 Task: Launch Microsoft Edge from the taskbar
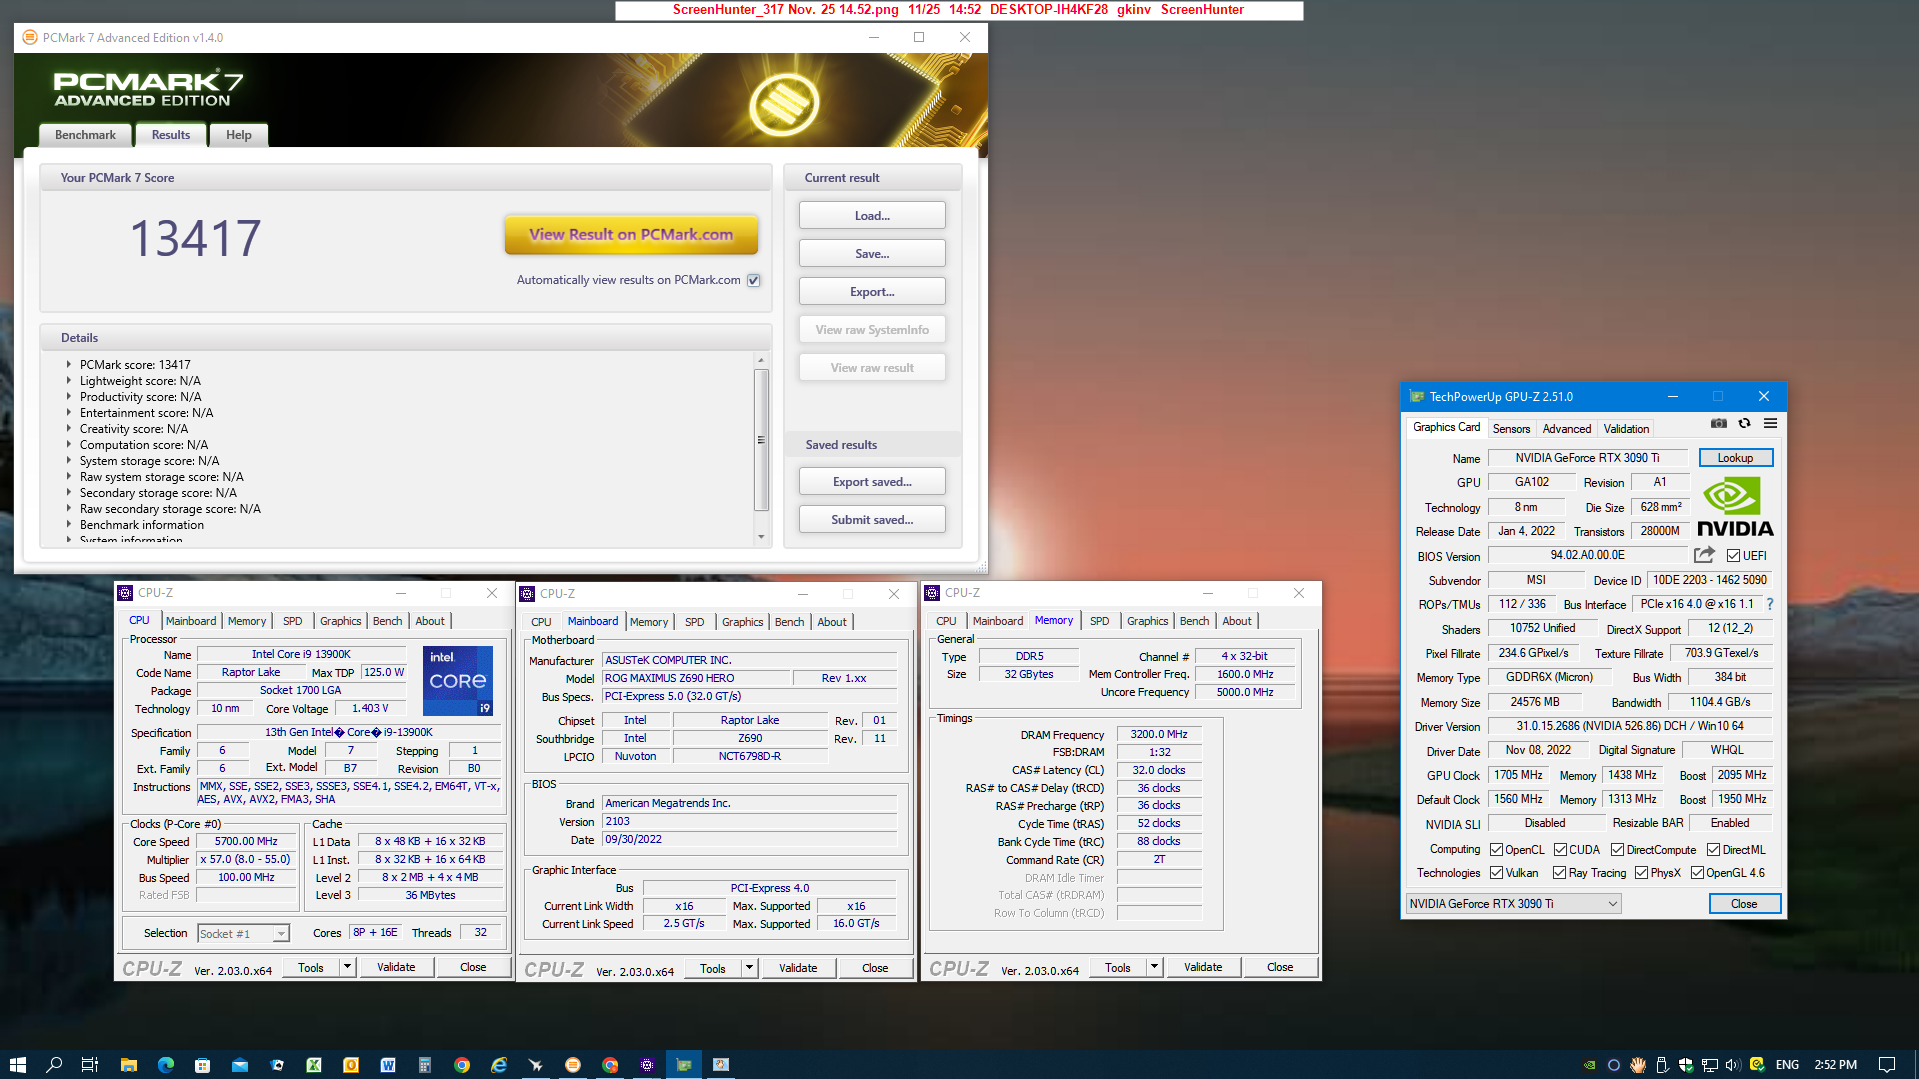[x=165, y=1064]
